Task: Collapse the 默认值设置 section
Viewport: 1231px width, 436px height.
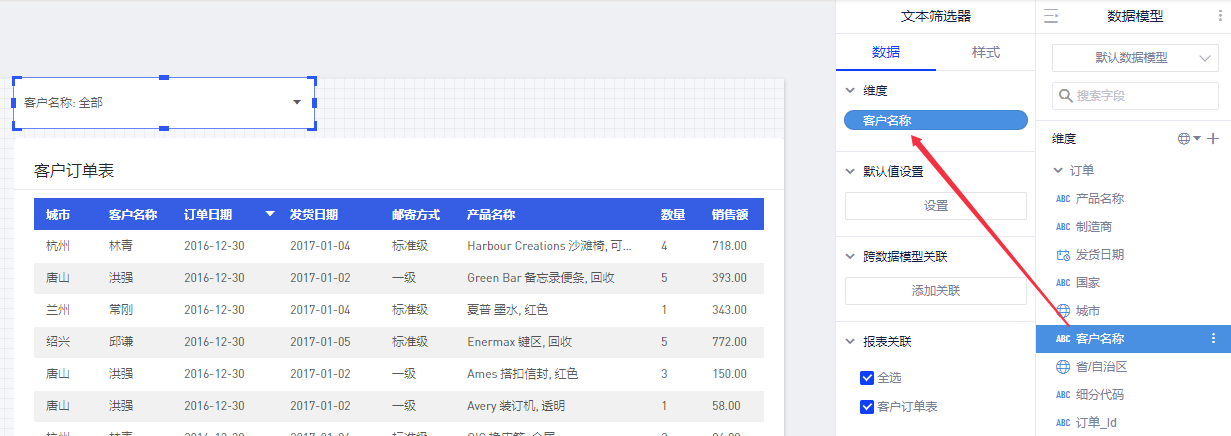Action: click(x=850, y=171)
